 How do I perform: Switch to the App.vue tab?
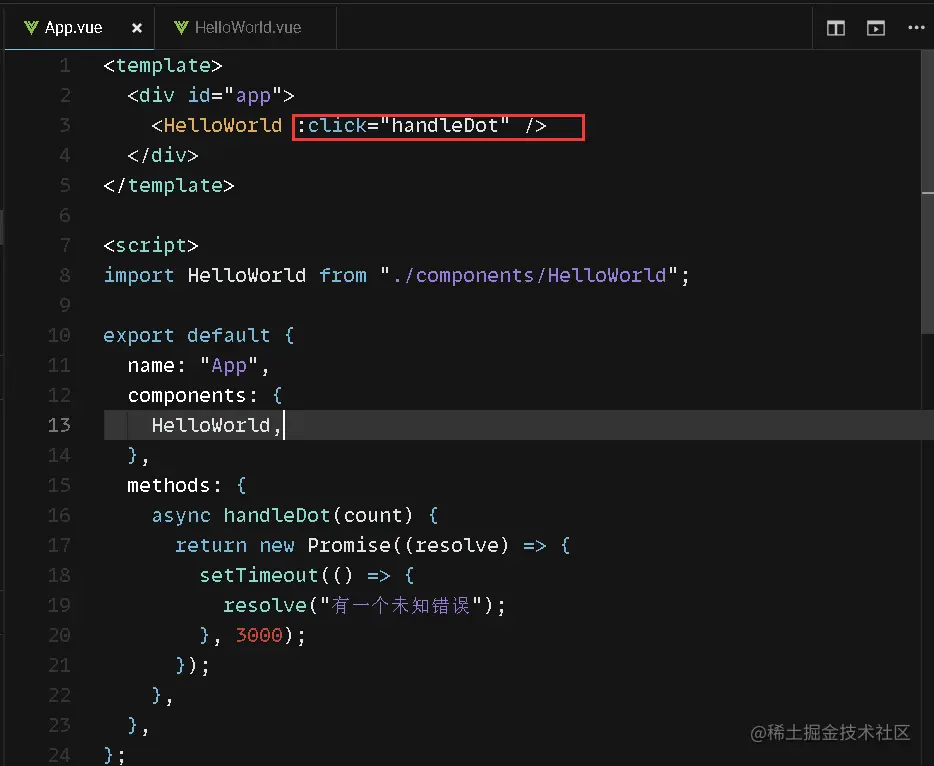point(73,27)
